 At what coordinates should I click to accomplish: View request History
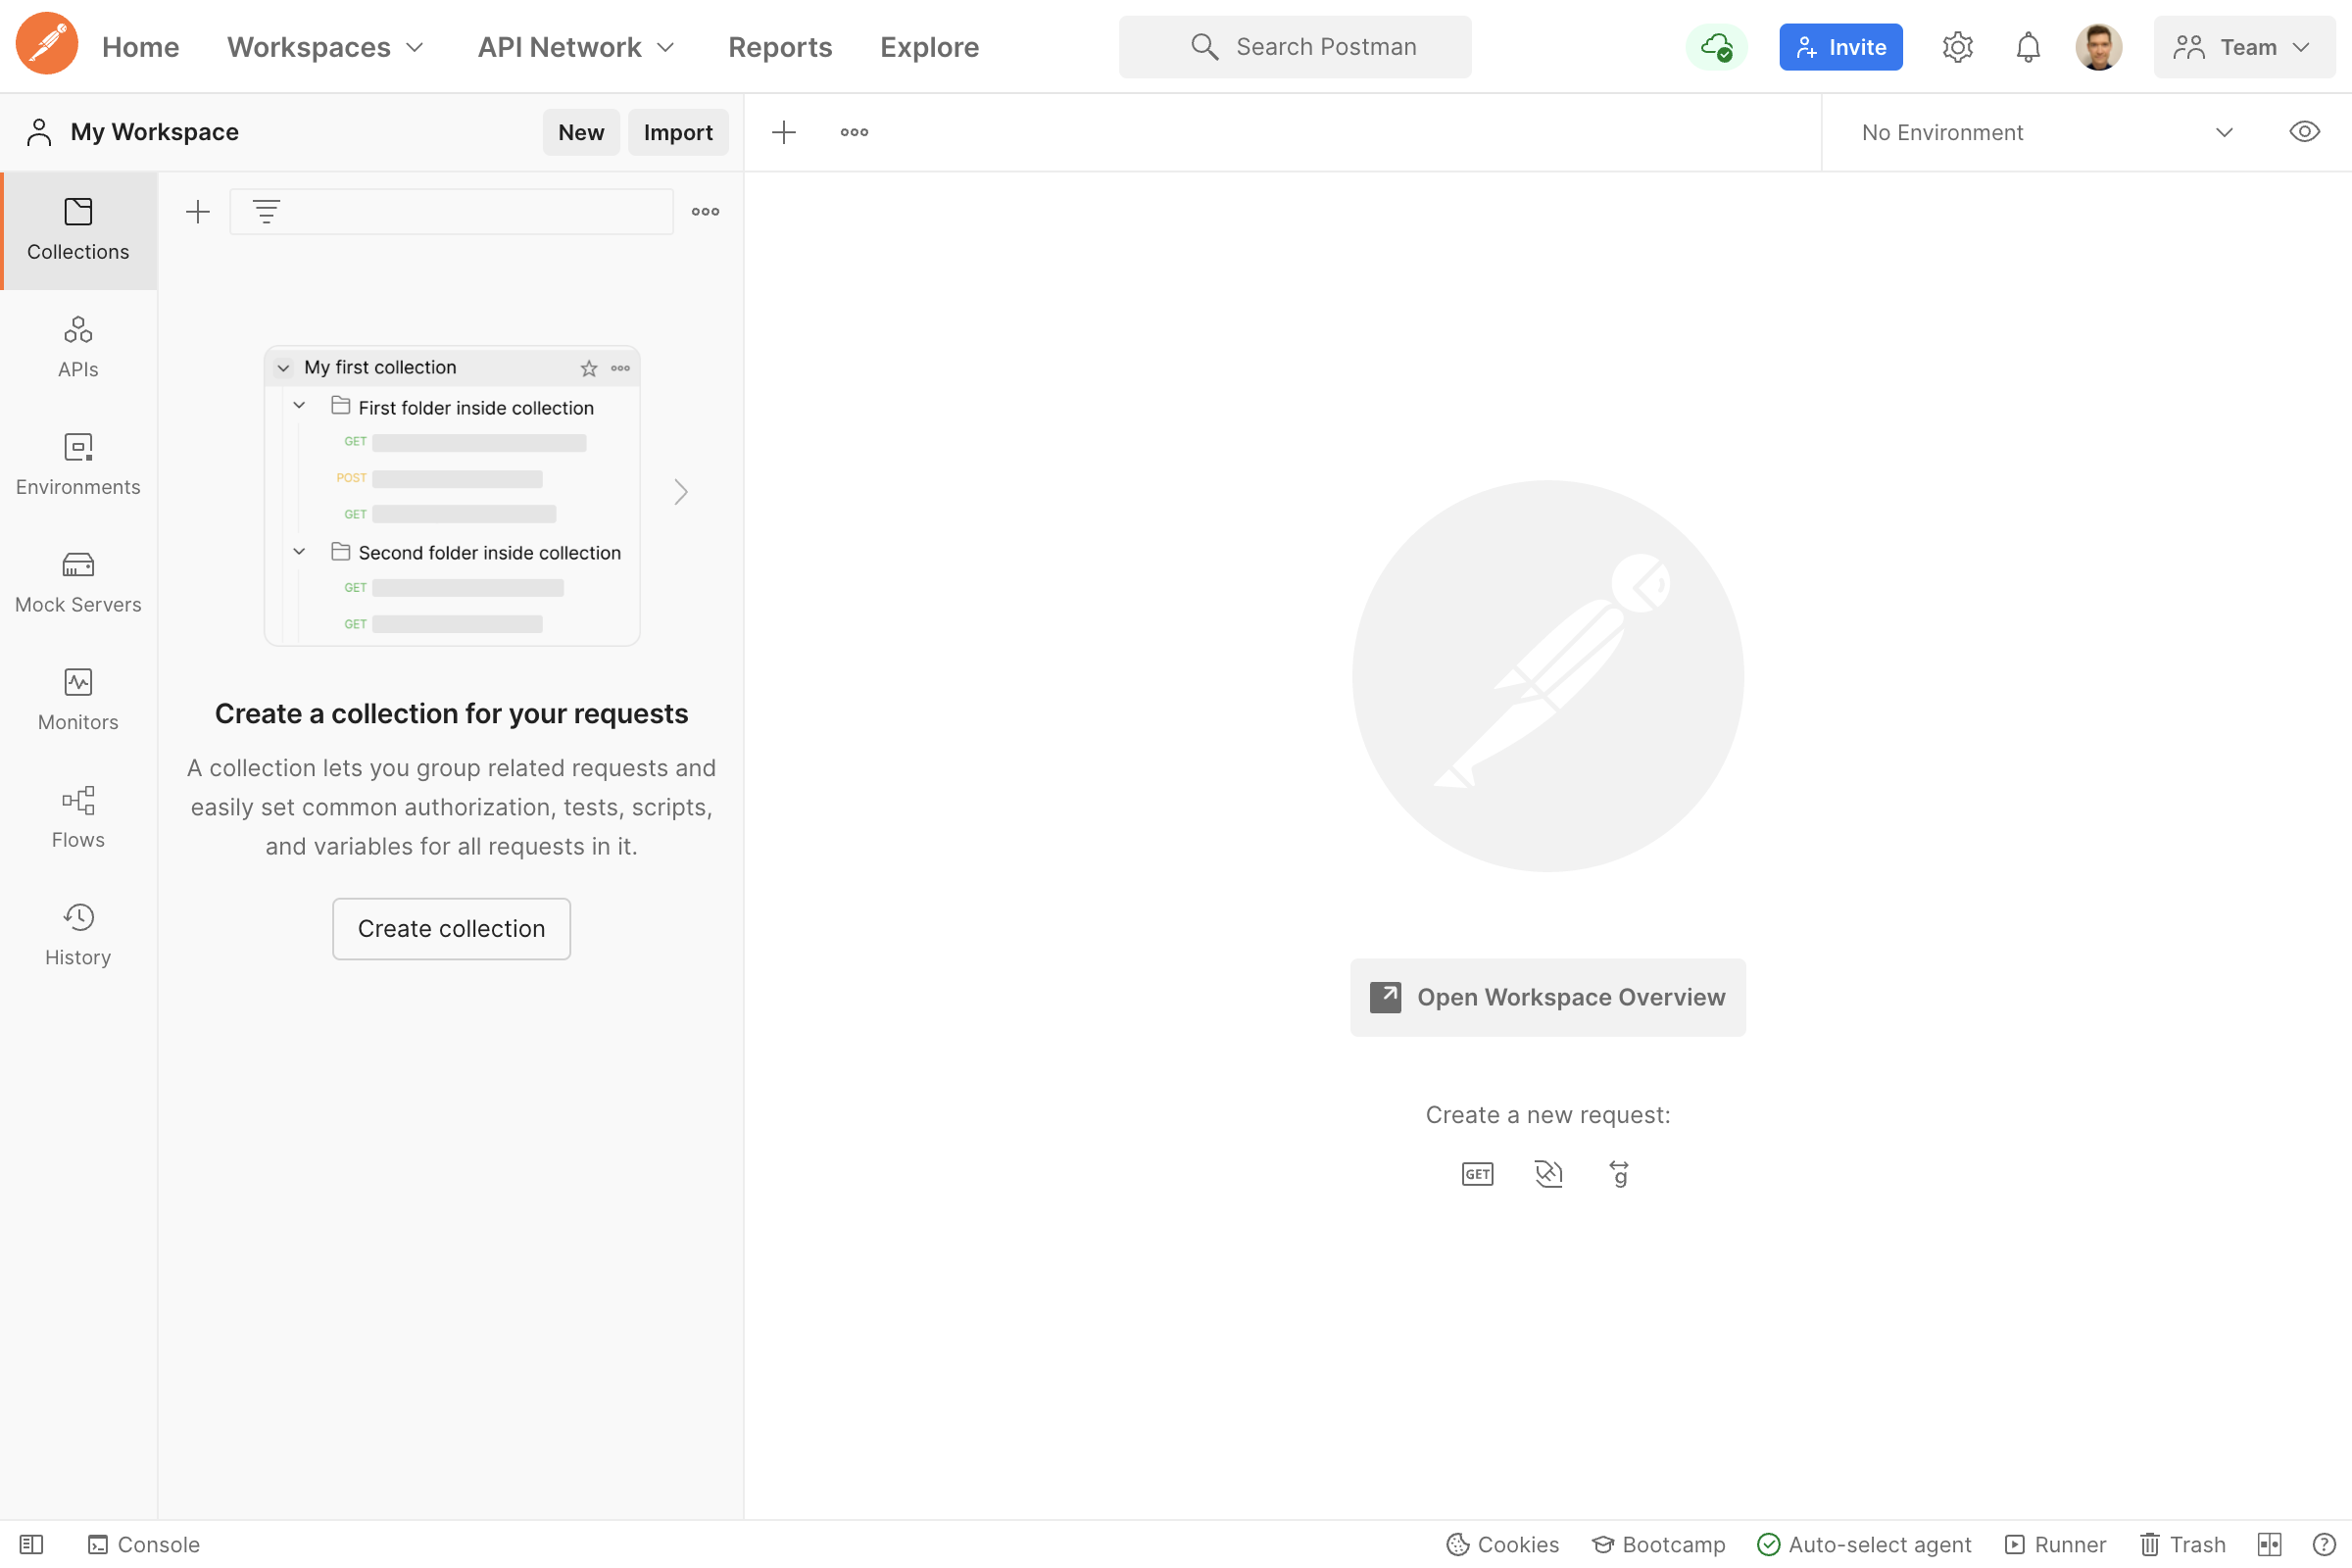tap(77, 933)
